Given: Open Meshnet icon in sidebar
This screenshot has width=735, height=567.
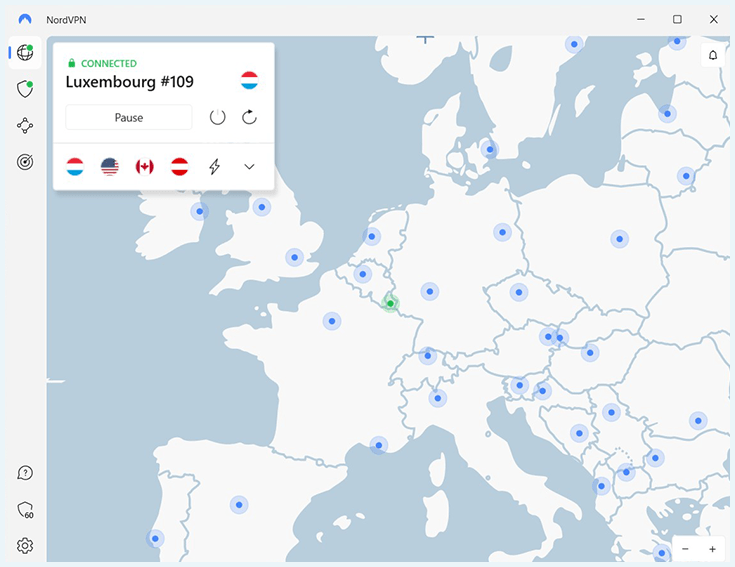Looking at the screenshot, I should [x=25, y=126].
